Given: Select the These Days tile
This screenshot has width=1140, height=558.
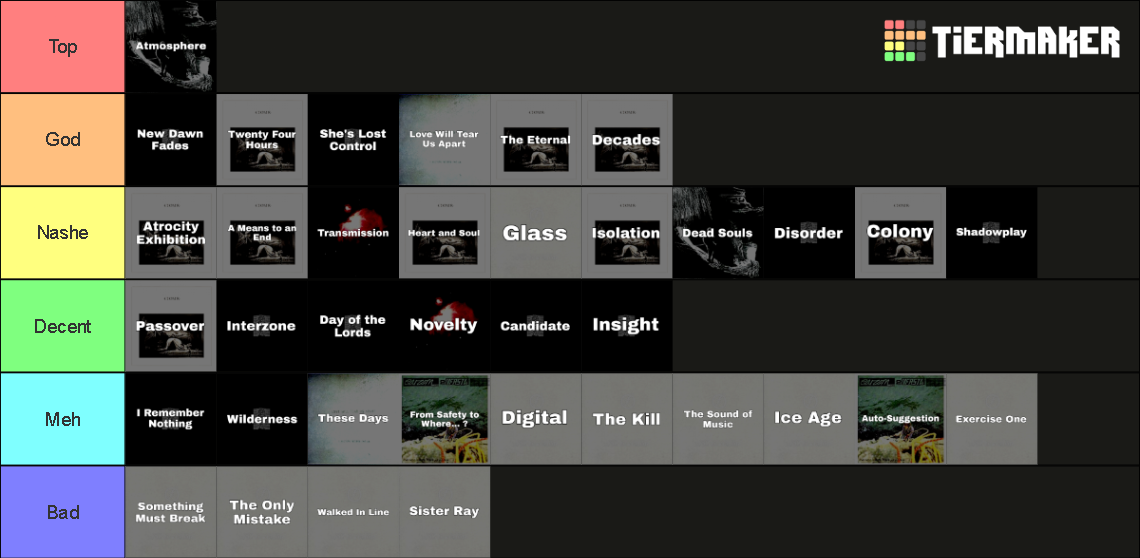Looking at the screenshot, I should click(353, 419).
